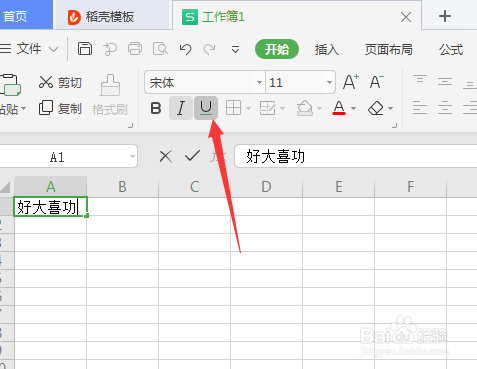Select column C header
Viewport: 477px width, 369px height.
(194, 187)
